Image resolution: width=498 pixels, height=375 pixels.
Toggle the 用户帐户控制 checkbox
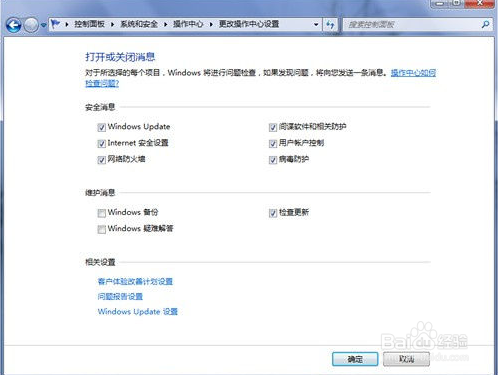pos(273,144)
